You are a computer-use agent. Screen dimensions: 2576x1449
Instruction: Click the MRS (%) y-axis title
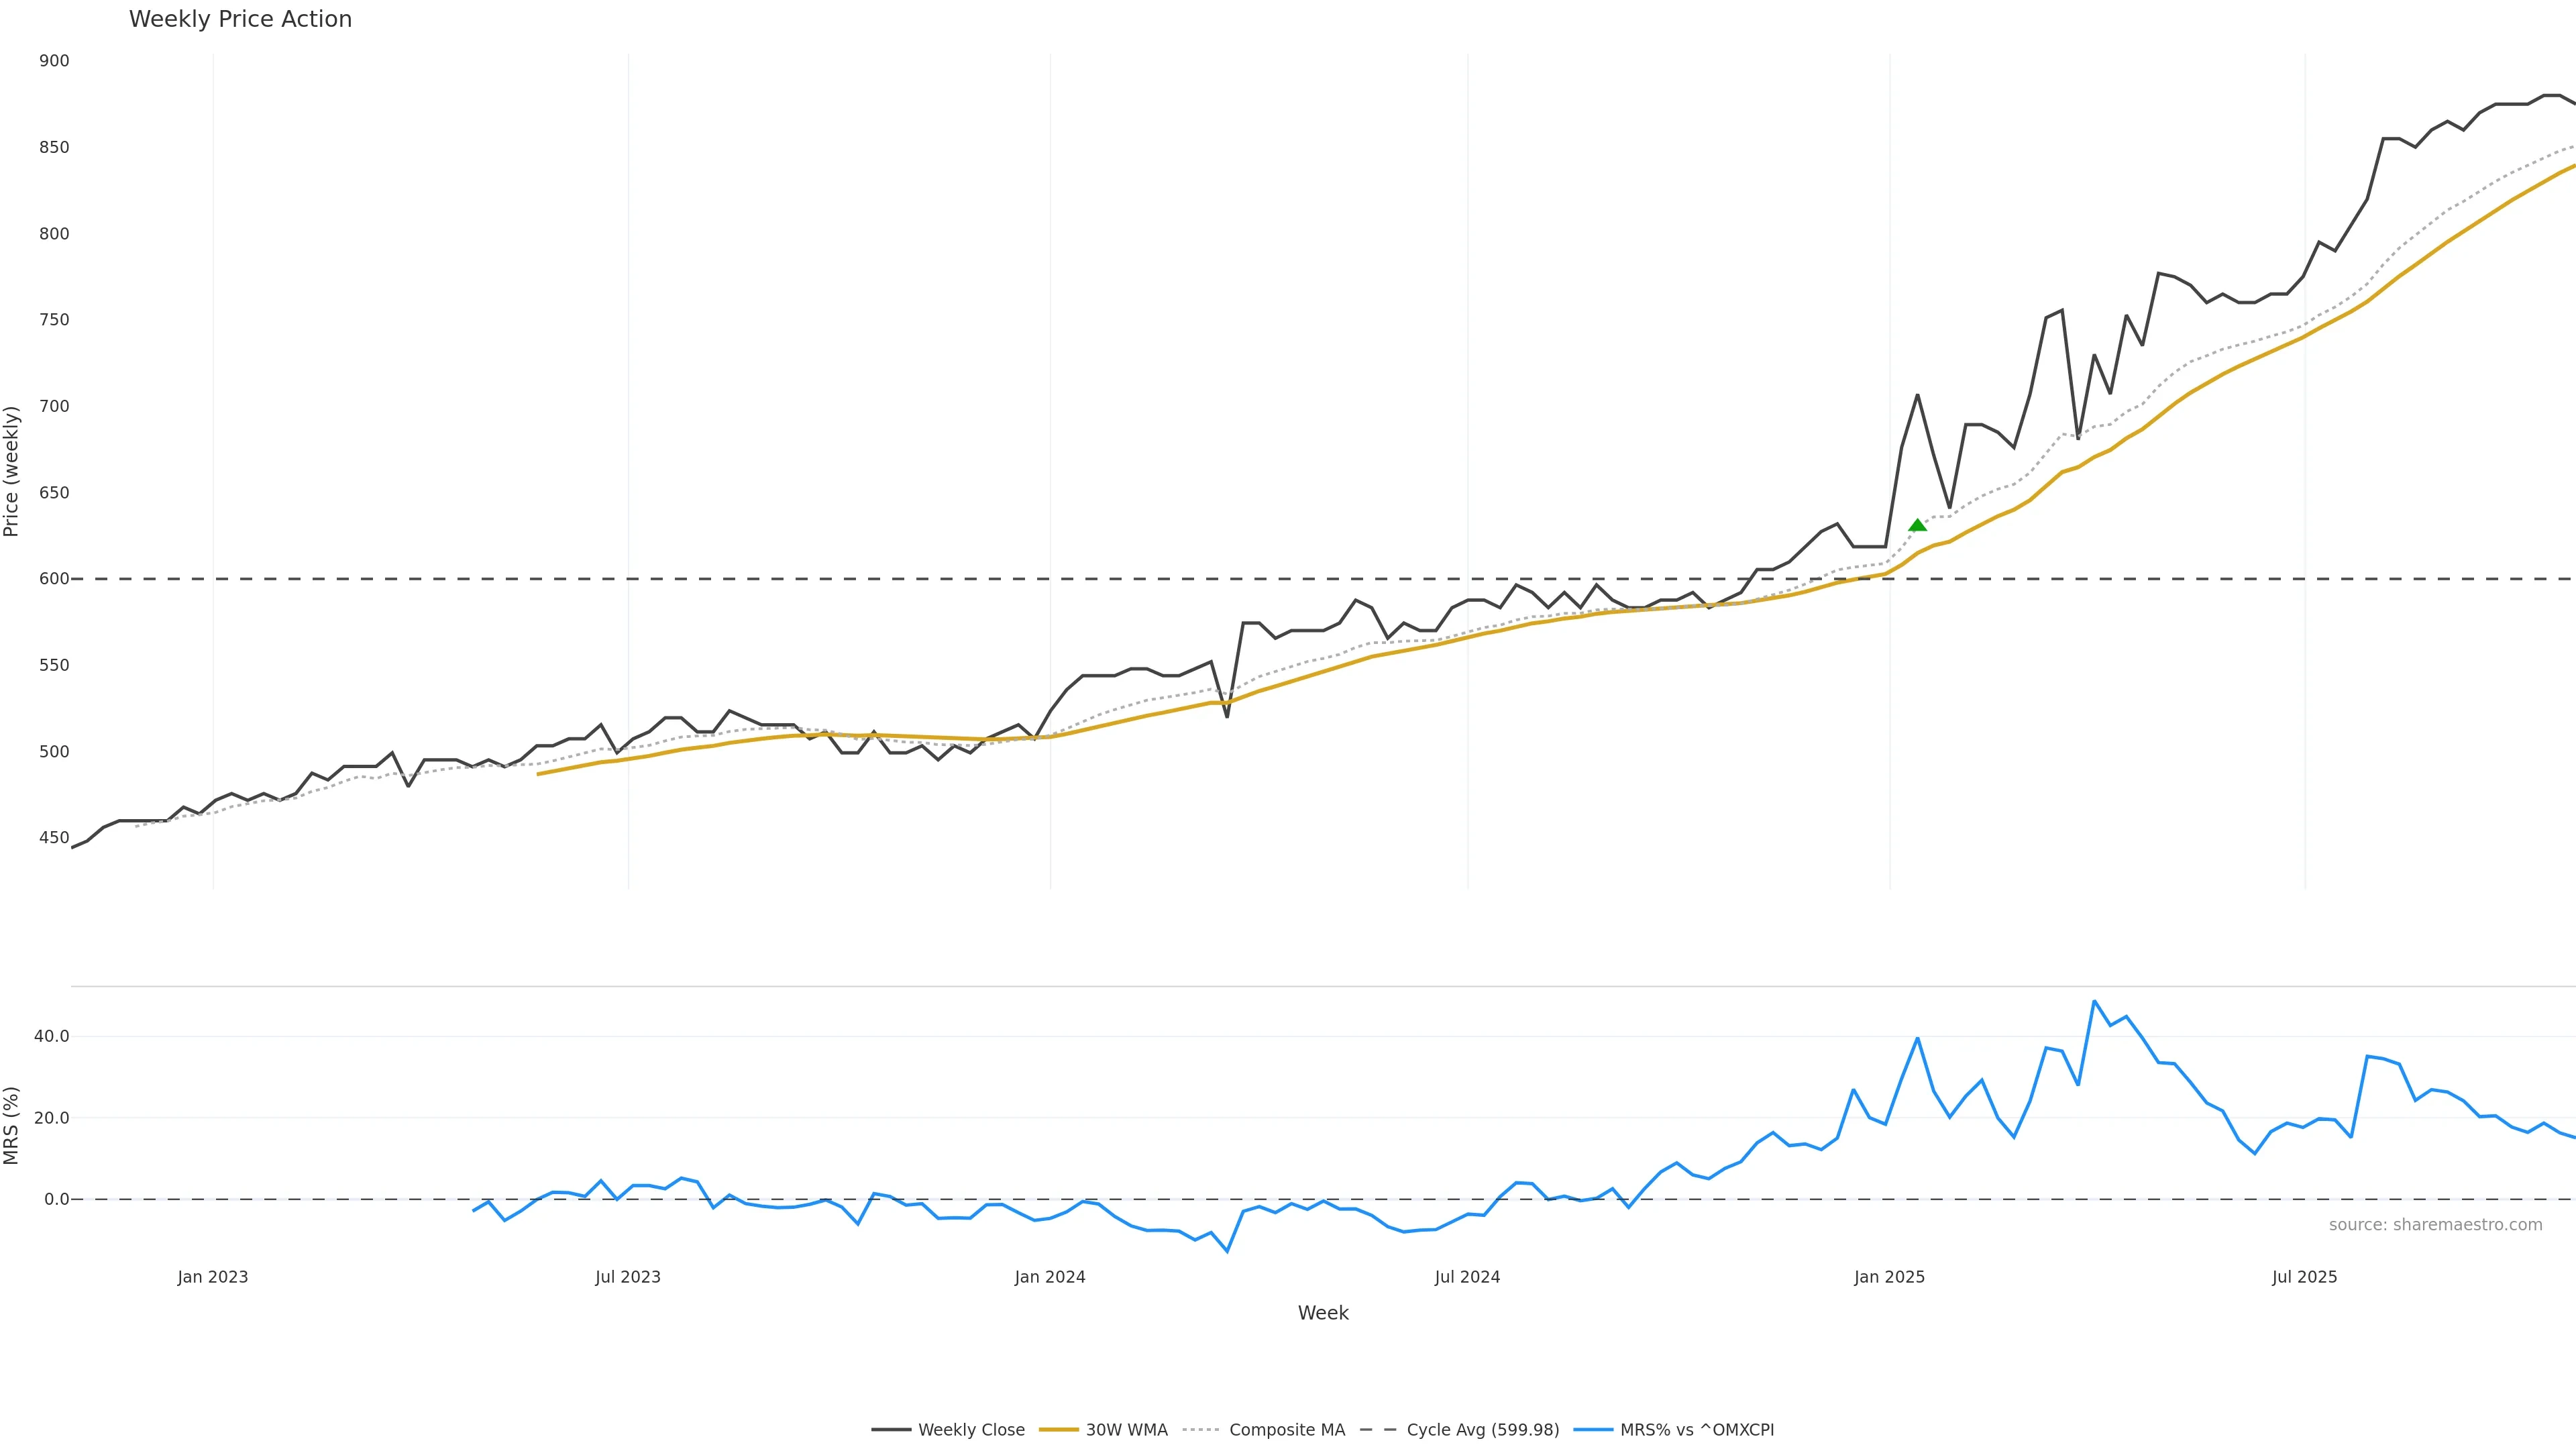coord(12,1125)
